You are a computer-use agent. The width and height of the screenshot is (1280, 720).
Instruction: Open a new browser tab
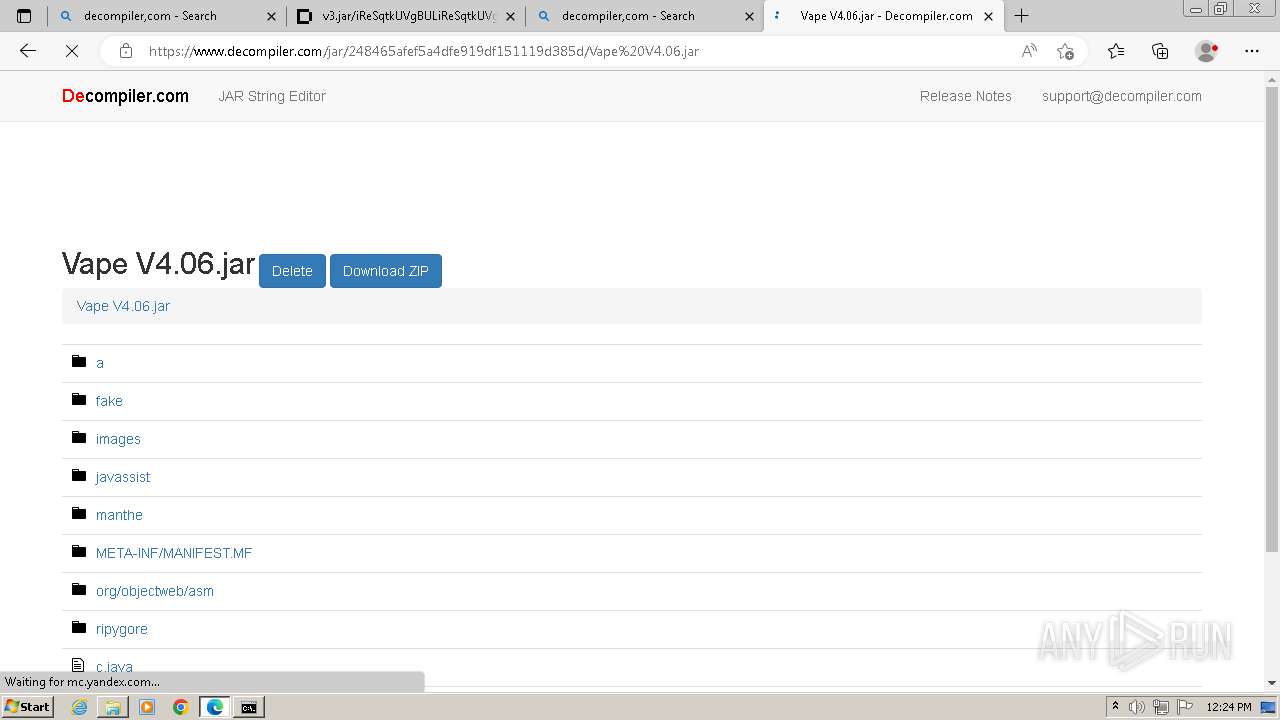1021,16
